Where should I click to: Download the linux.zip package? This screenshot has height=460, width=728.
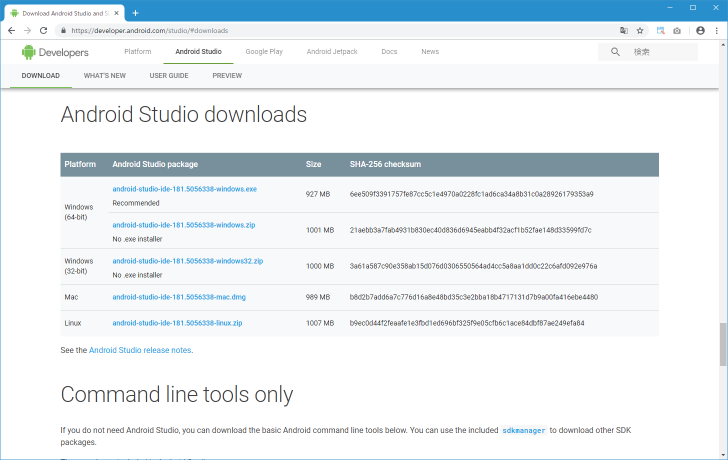coord(177,323)
